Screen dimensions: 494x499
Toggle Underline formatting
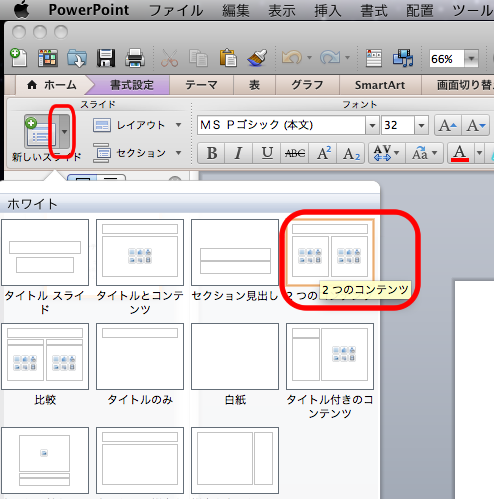[x=267, y=153]
